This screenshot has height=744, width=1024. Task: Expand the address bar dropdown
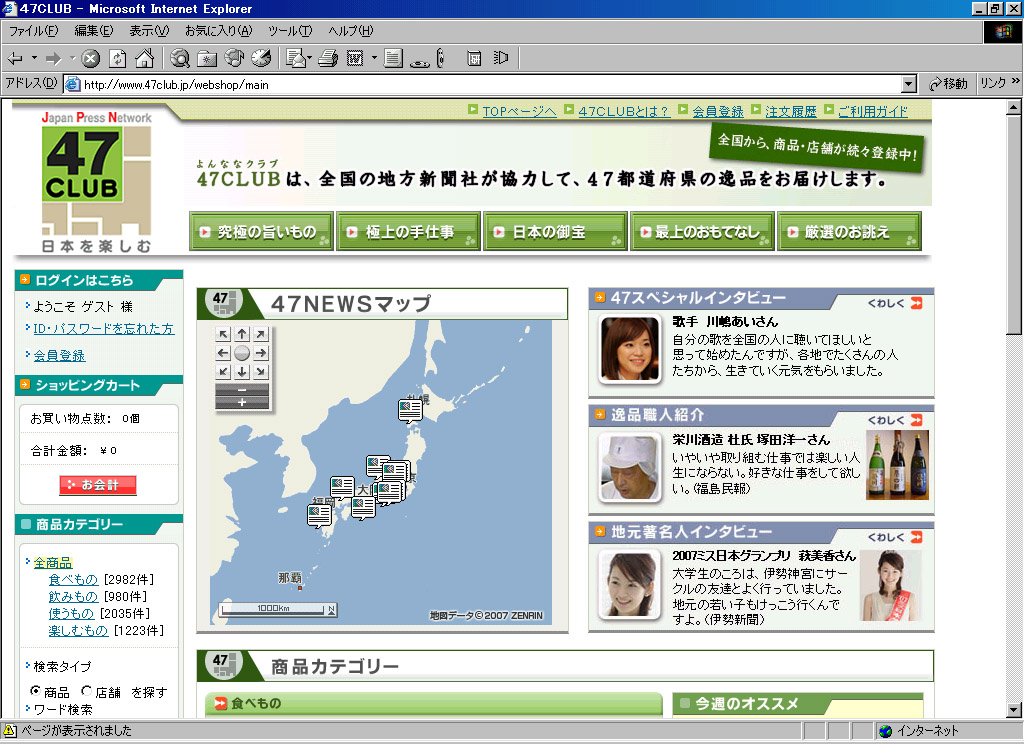pyautogui.click(x=908, y=84)
